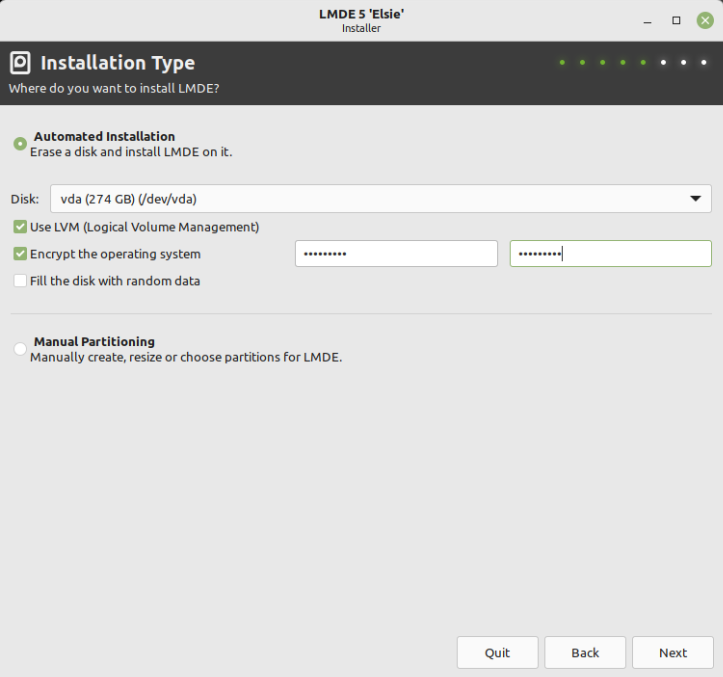Image resolution: width=723 pixels, height=677 pixels.
Task: Focus the first encryption password field
Action: click(396, 254)
